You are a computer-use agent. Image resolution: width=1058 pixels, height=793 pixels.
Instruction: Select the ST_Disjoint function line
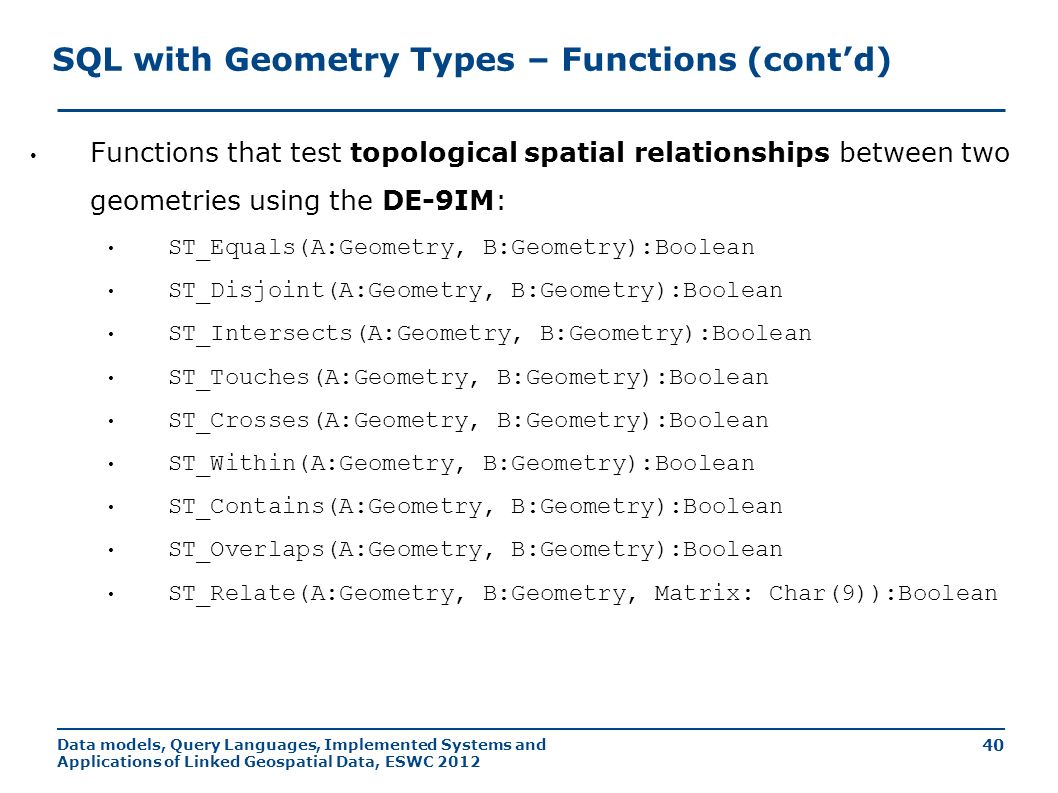pyautogui.click(x=476, y=291)
